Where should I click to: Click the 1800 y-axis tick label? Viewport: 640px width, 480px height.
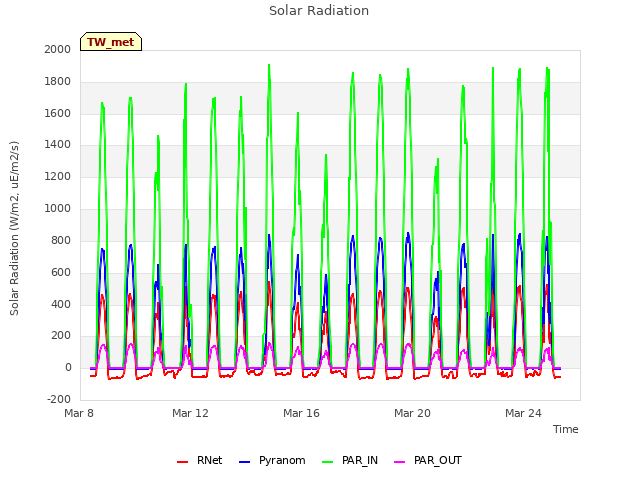pyautogui.click(x=58, y=82)
